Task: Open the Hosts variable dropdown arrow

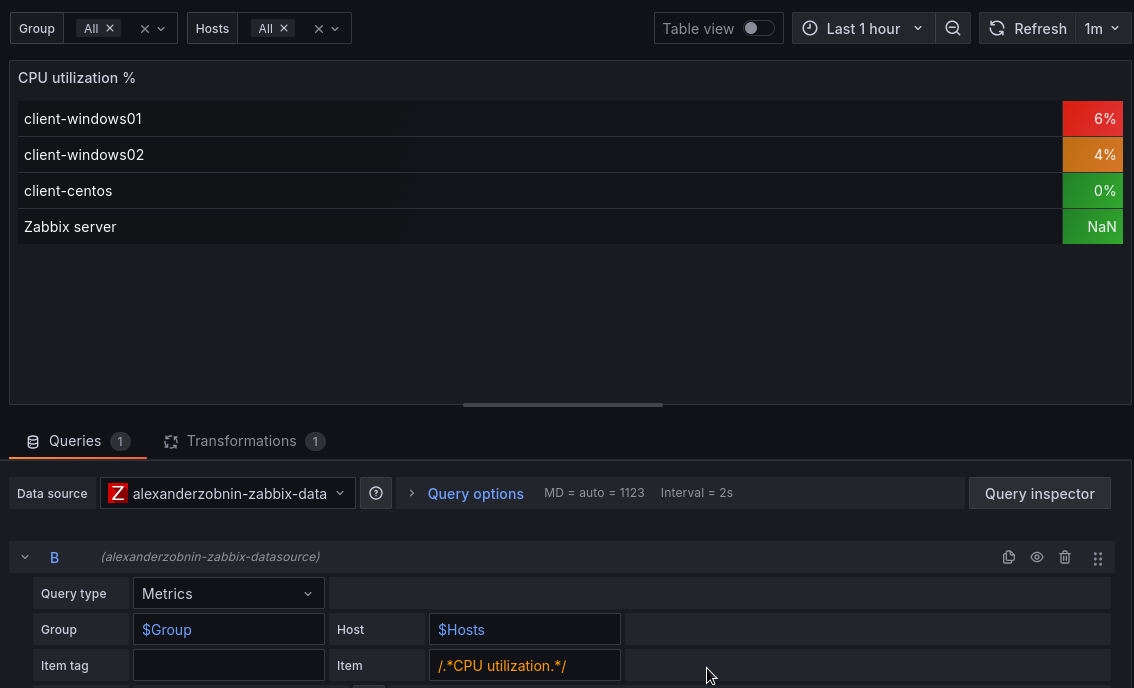Action: click(335, 29)
